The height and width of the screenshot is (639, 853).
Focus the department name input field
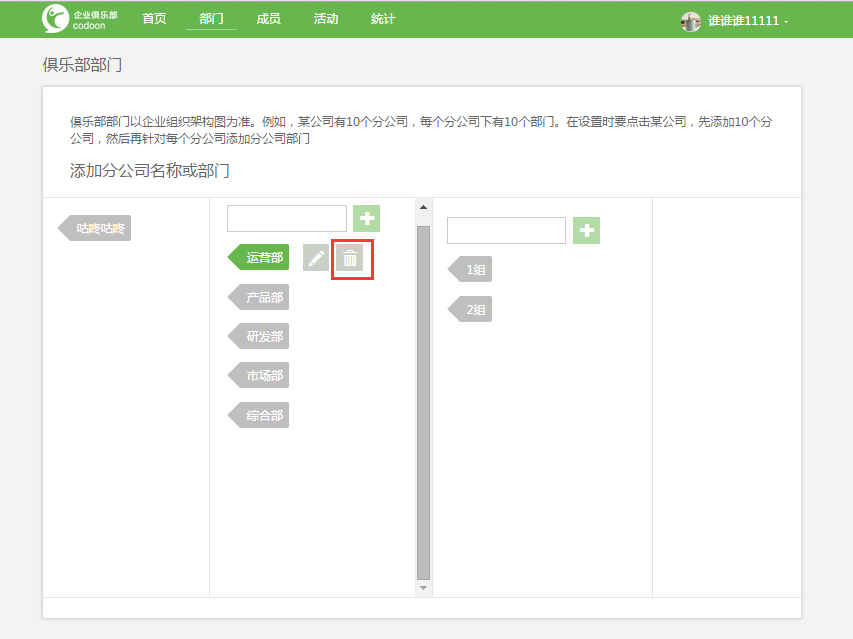point(287,219)
